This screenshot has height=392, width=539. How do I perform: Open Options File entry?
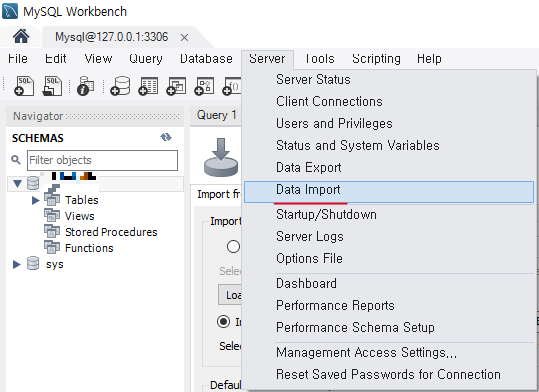(x=389, y=259)
